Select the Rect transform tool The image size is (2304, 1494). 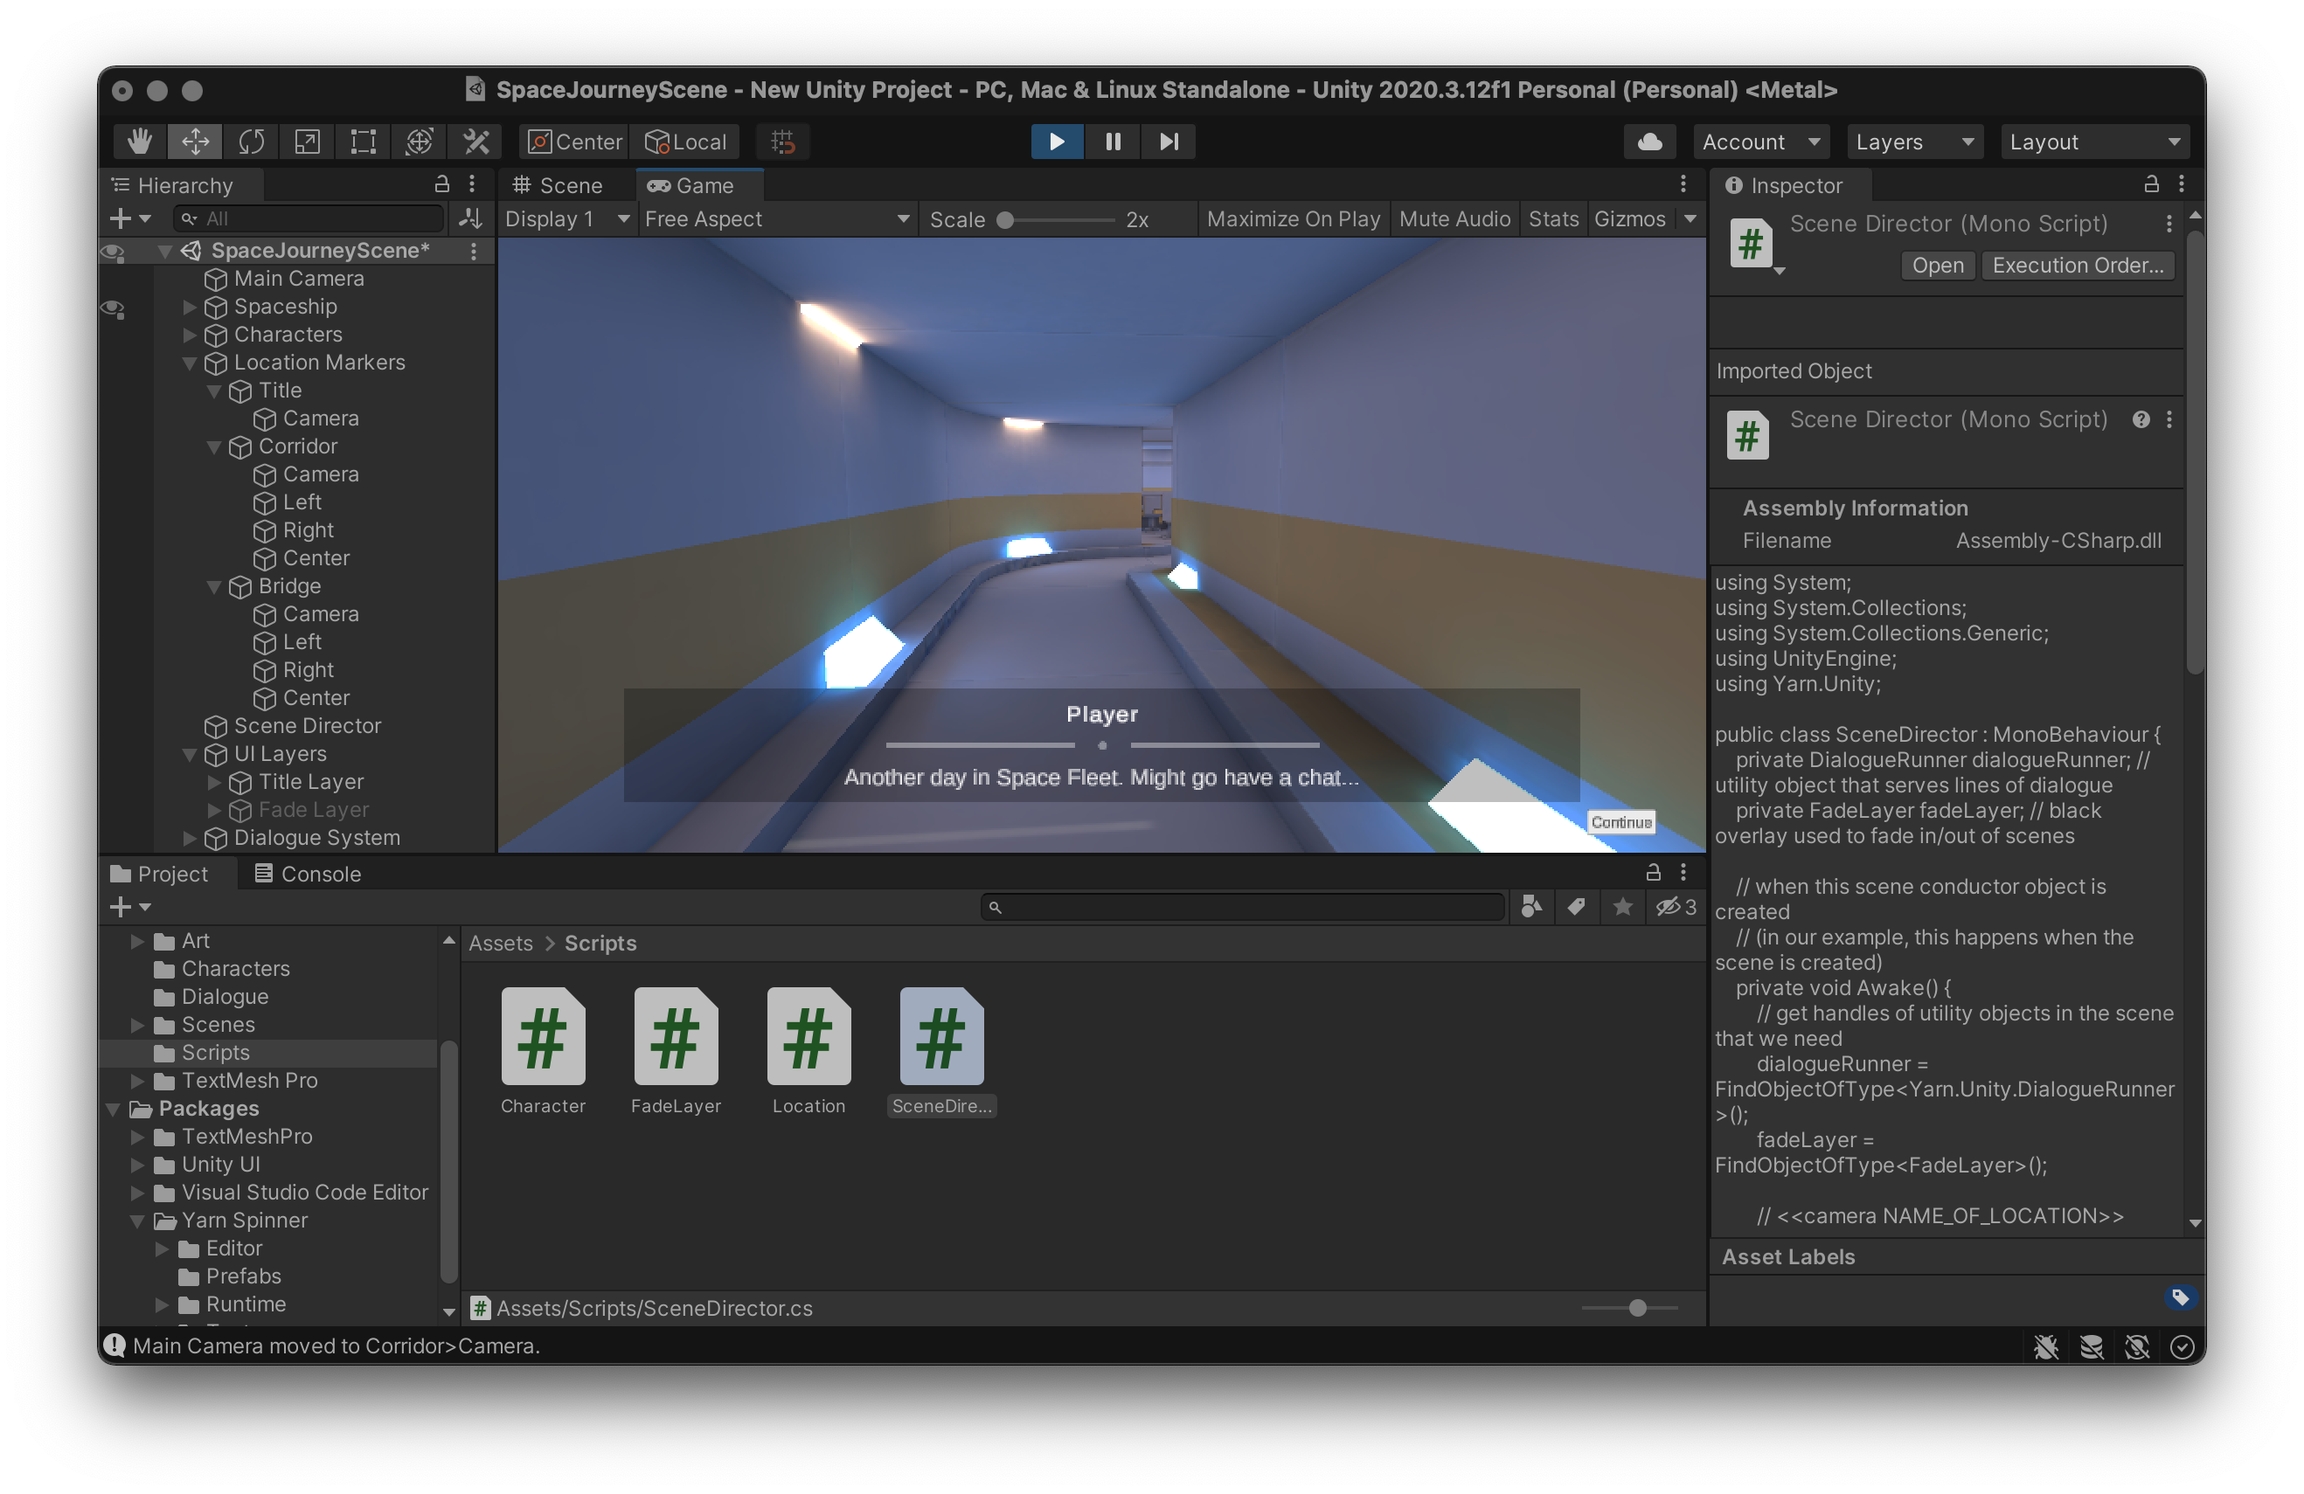363,141
